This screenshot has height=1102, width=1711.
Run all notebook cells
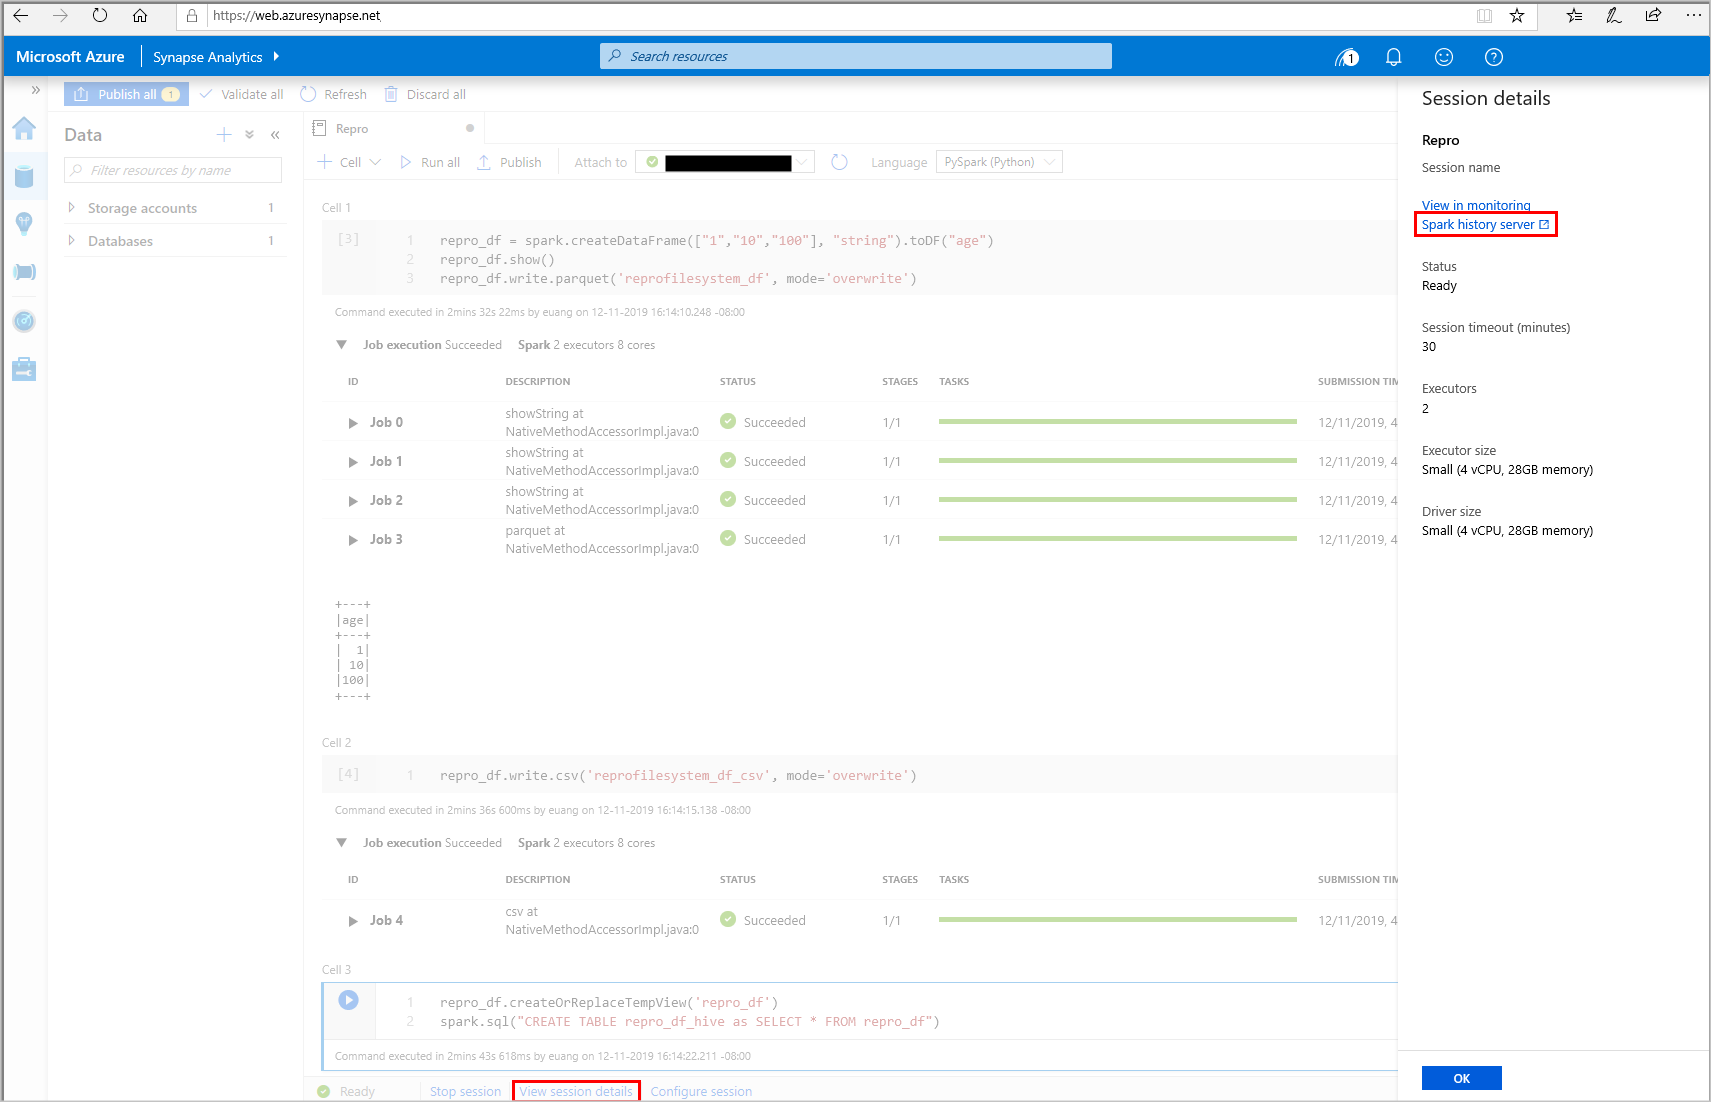point(430,162)
